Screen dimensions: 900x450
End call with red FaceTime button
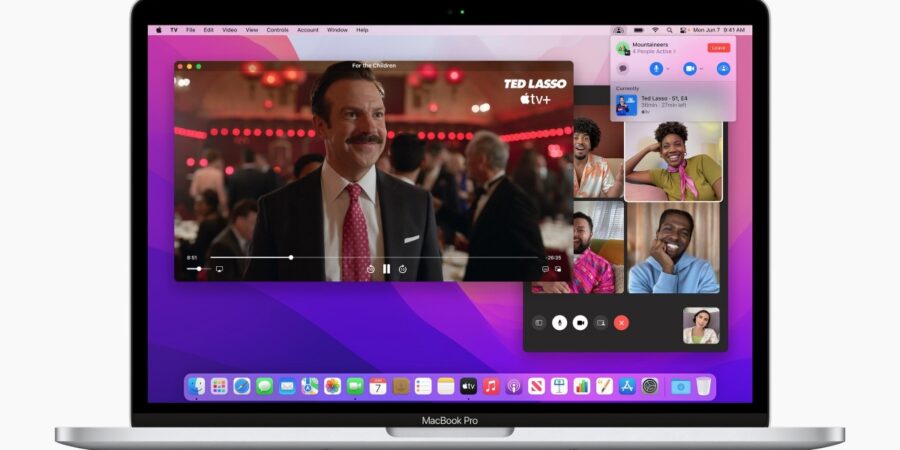tap(621, 323)
